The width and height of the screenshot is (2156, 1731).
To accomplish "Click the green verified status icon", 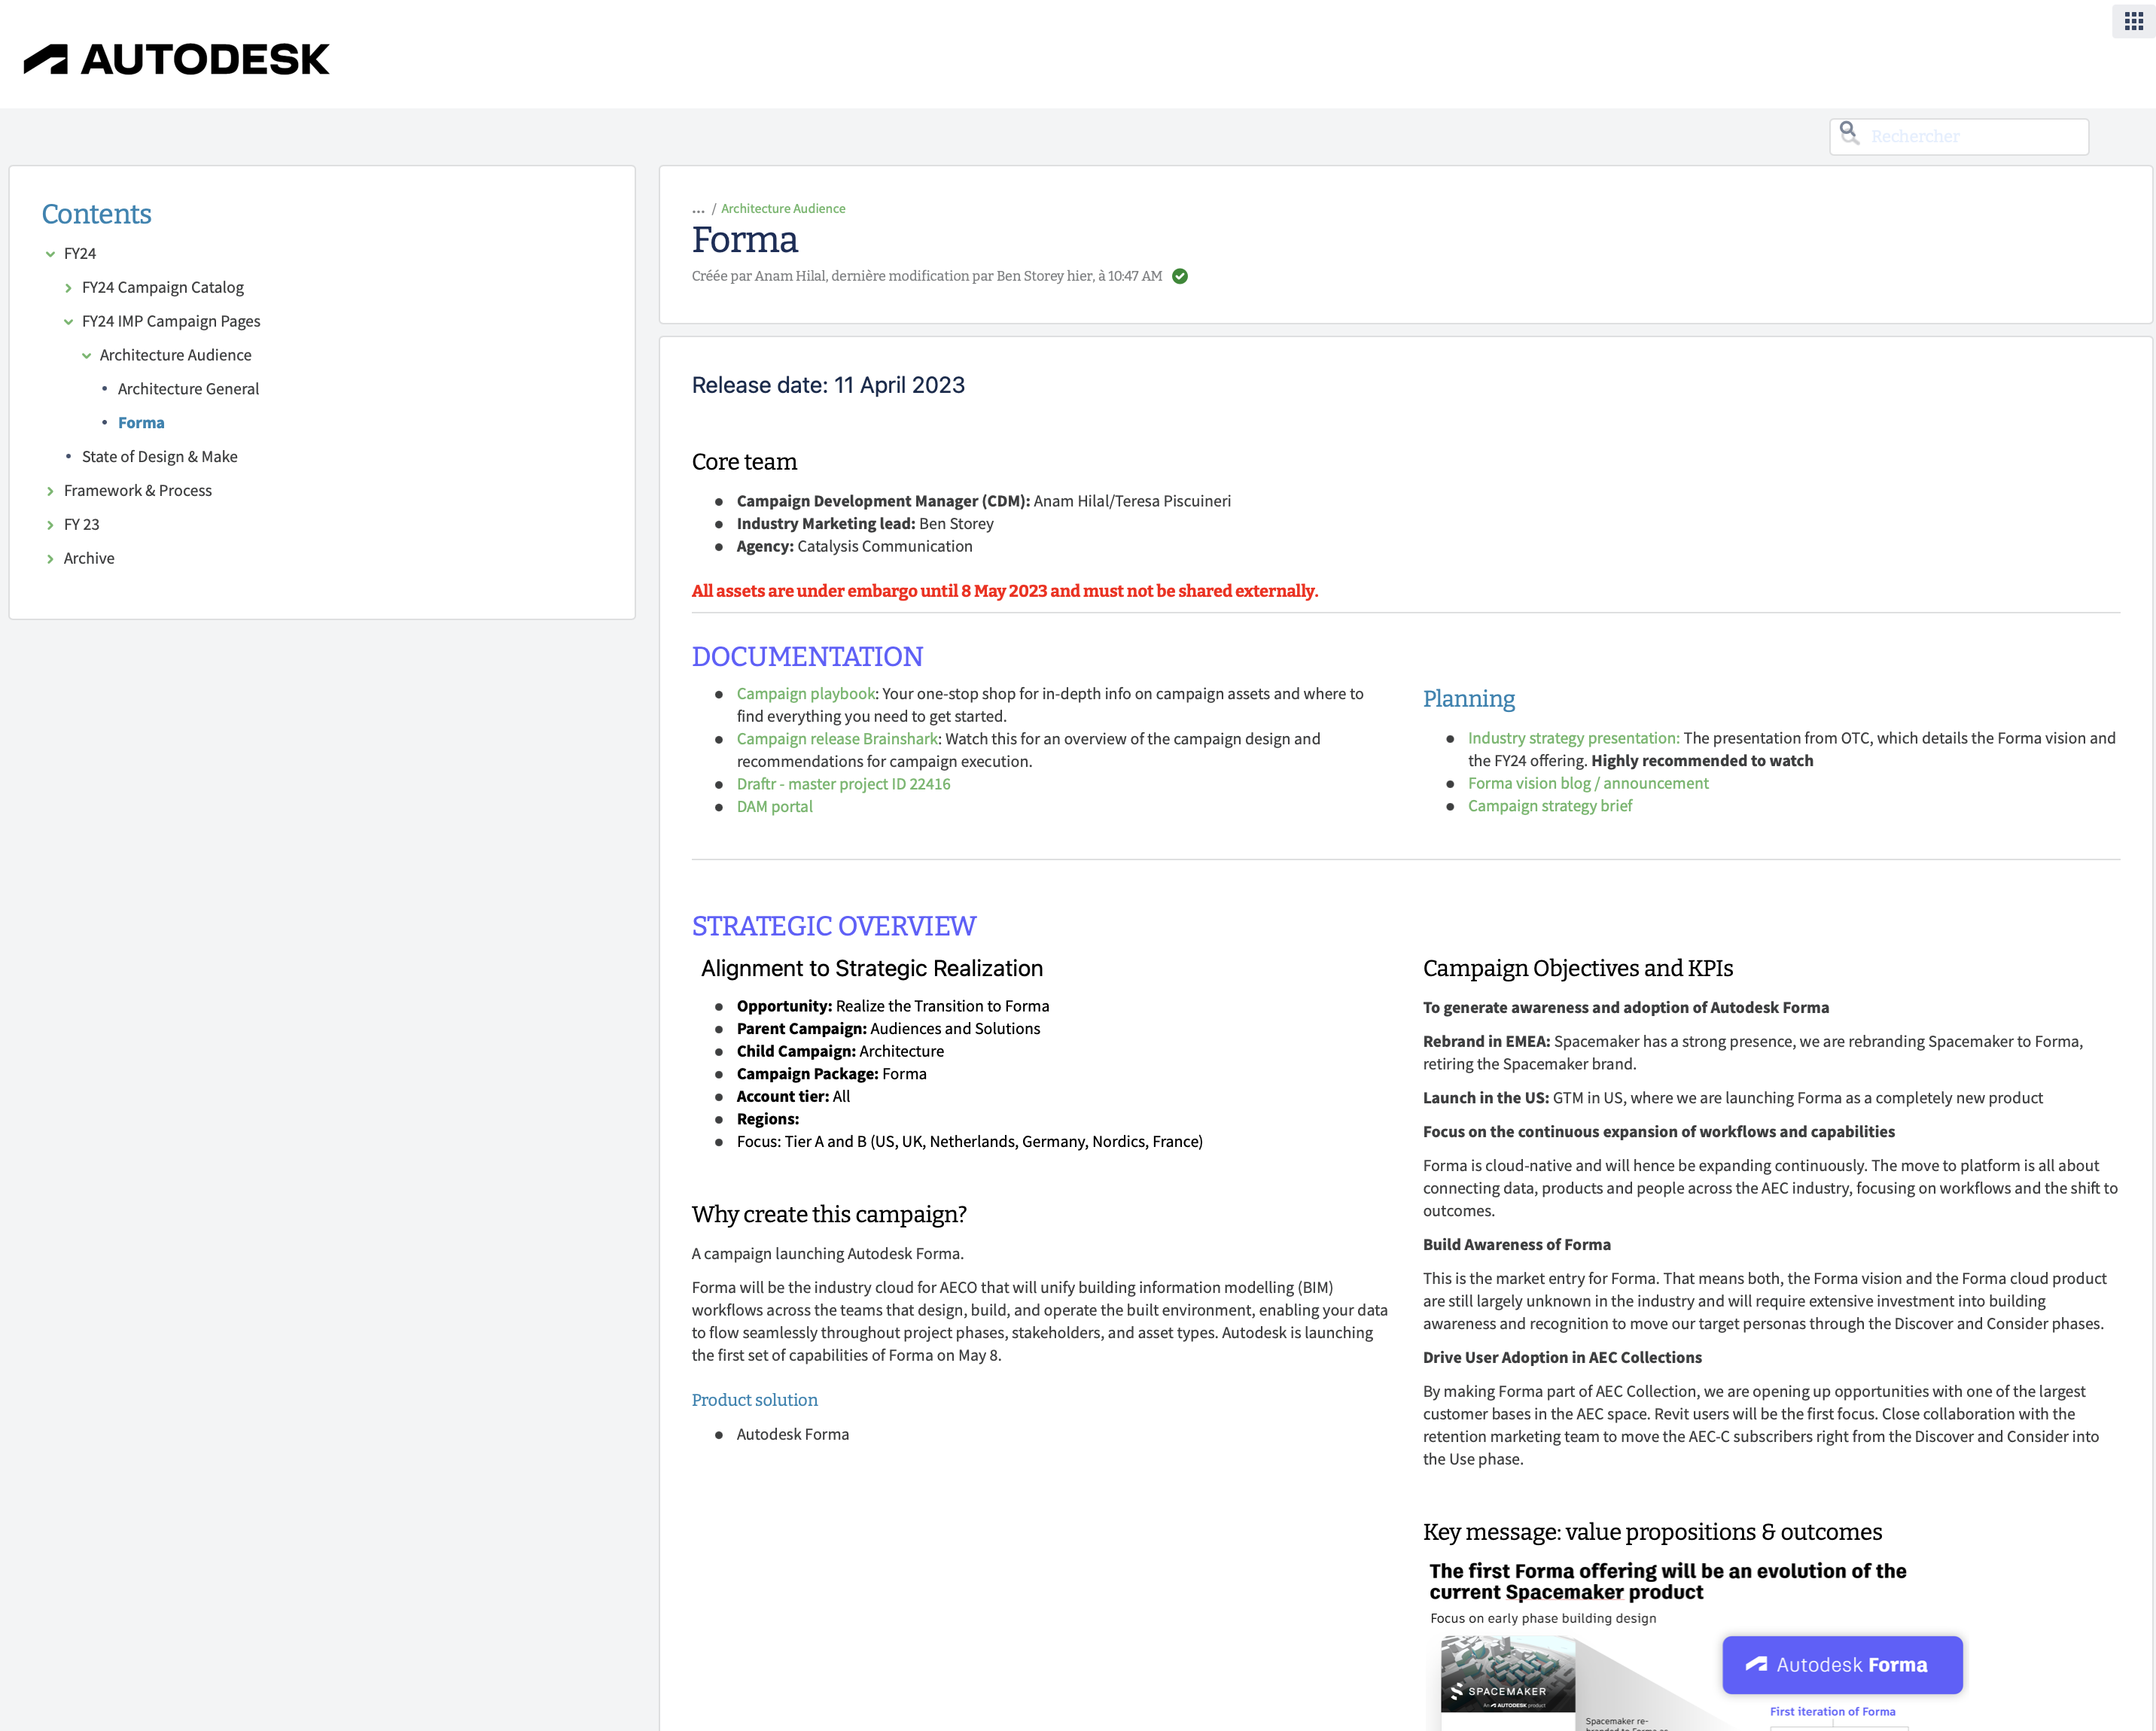I will pyautogui.click(x=1180, y=277).
